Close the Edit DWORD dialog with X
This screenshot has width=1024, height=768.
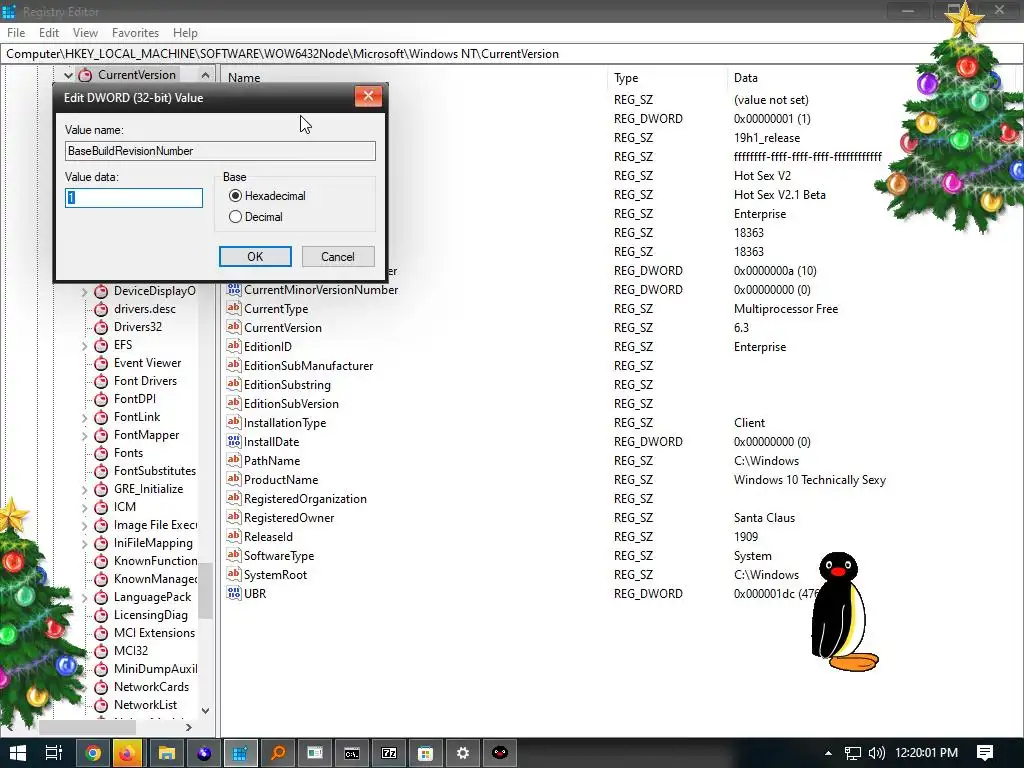pyautogui.click(x=368, y=97)
